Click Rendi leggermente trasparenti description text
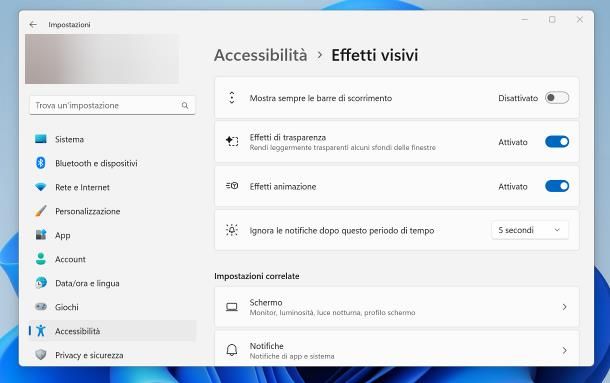 pyautogui.click(x=343, y=148)
